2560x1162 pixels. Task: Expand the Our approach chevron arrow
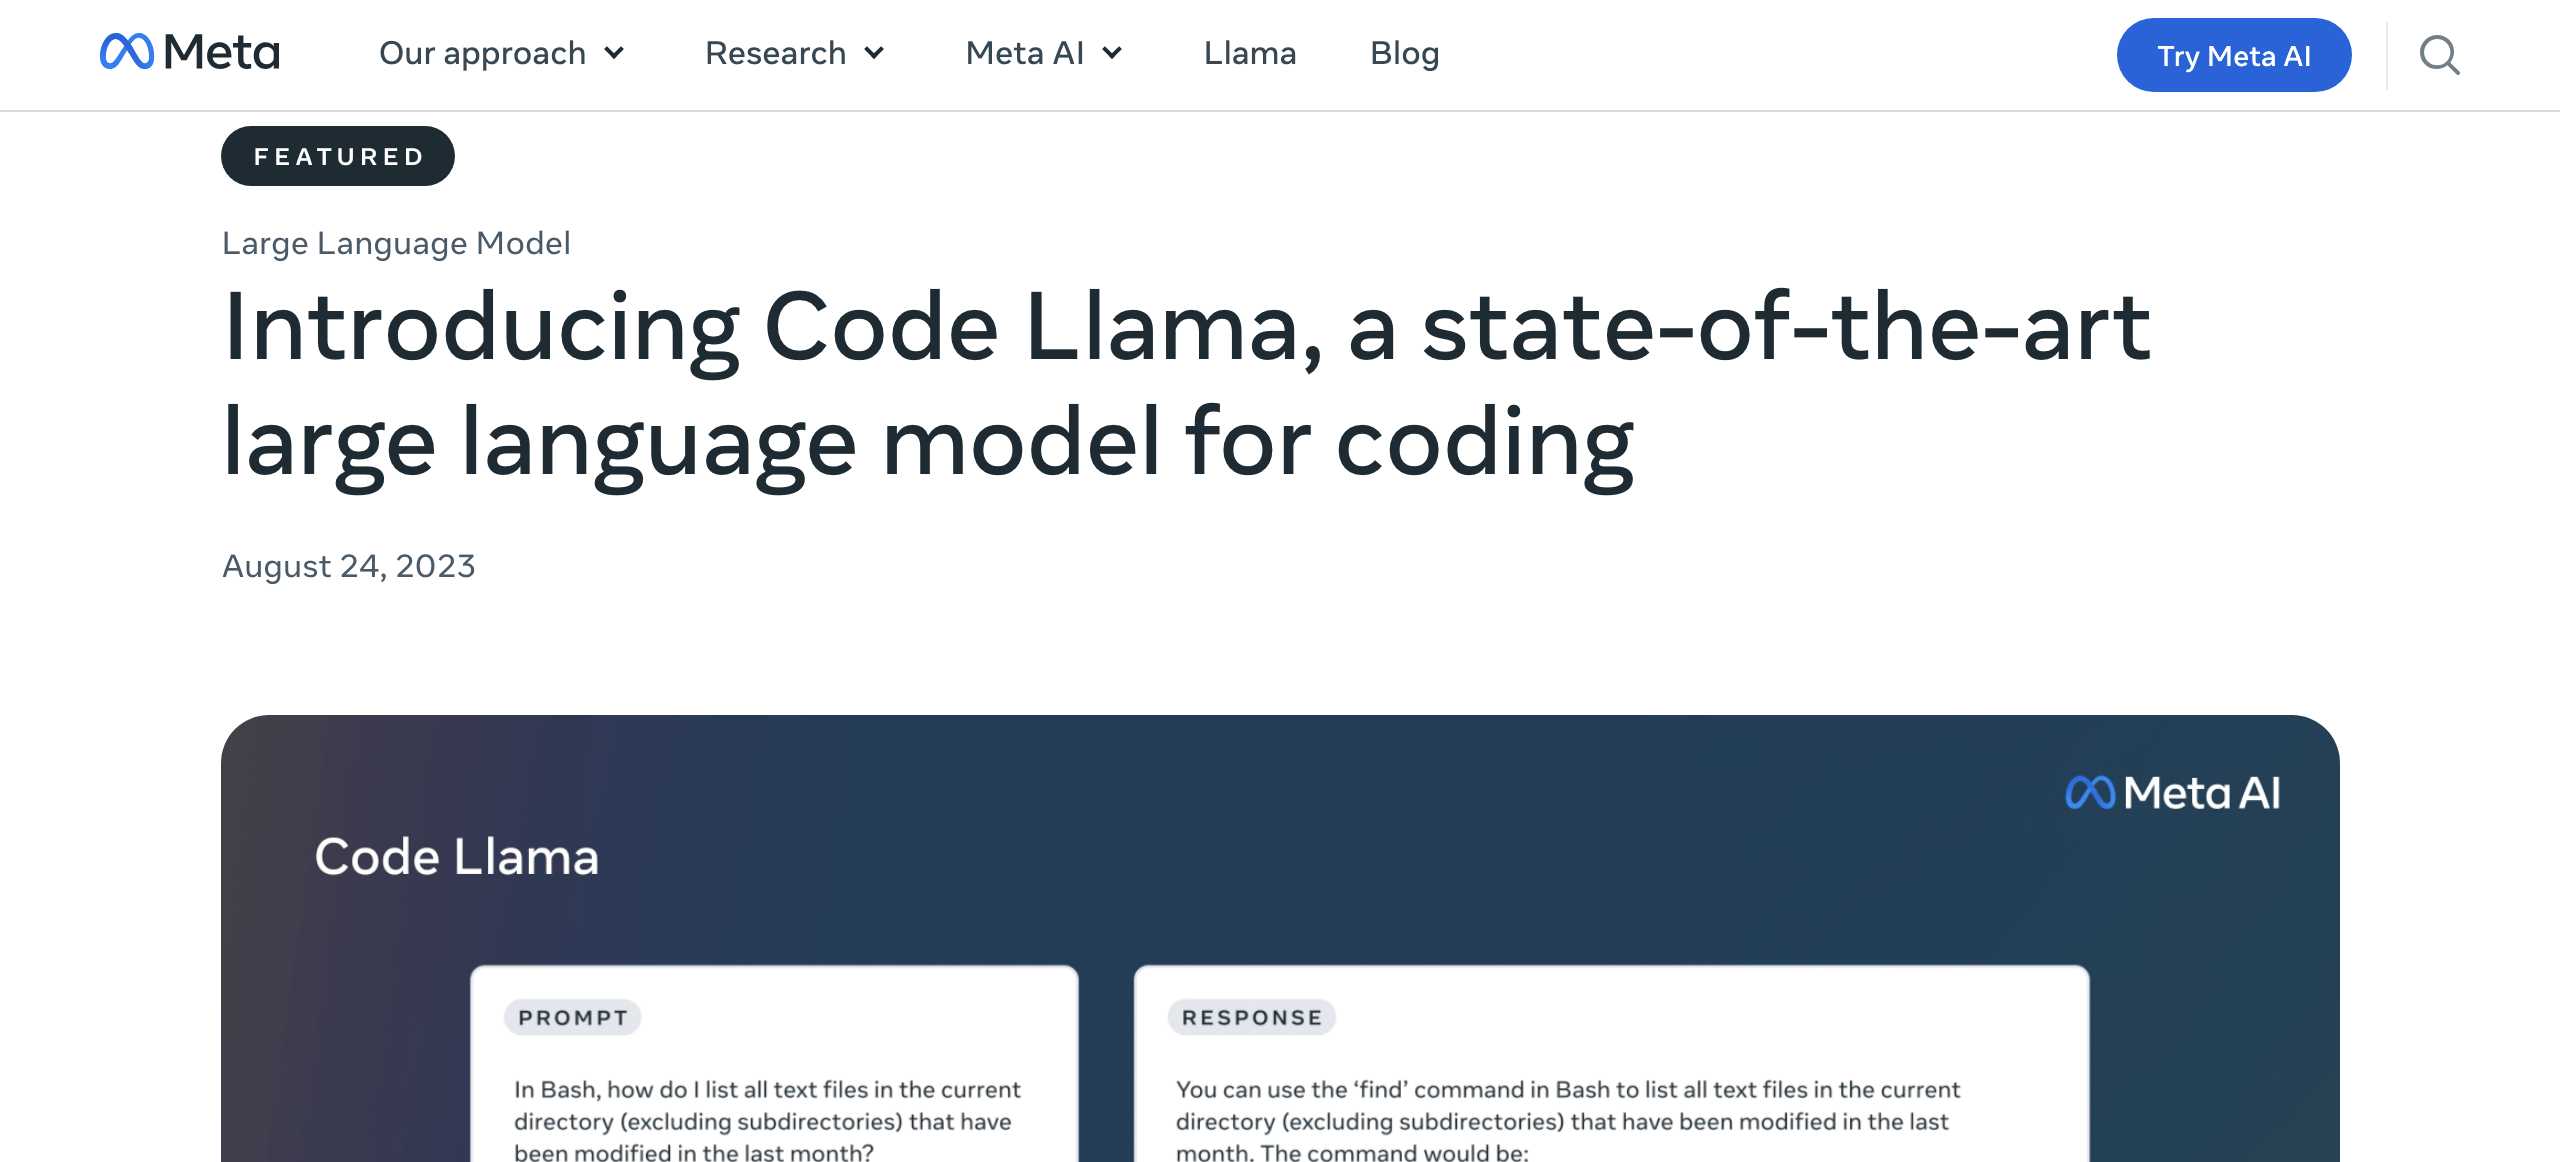(x=615, y=53)
